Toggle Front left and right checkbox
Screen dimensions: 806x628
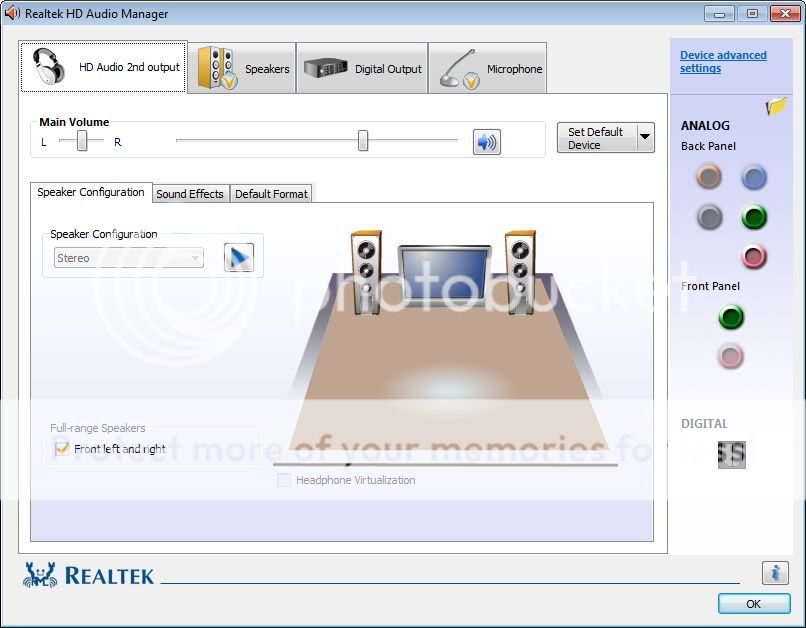coord(62,449)
